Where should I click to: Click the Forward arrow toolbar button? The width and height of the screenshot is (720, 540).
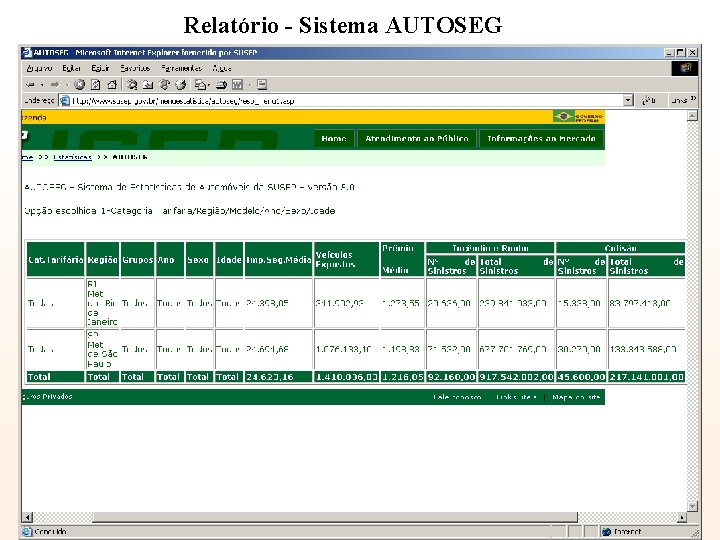pos(55,84)
